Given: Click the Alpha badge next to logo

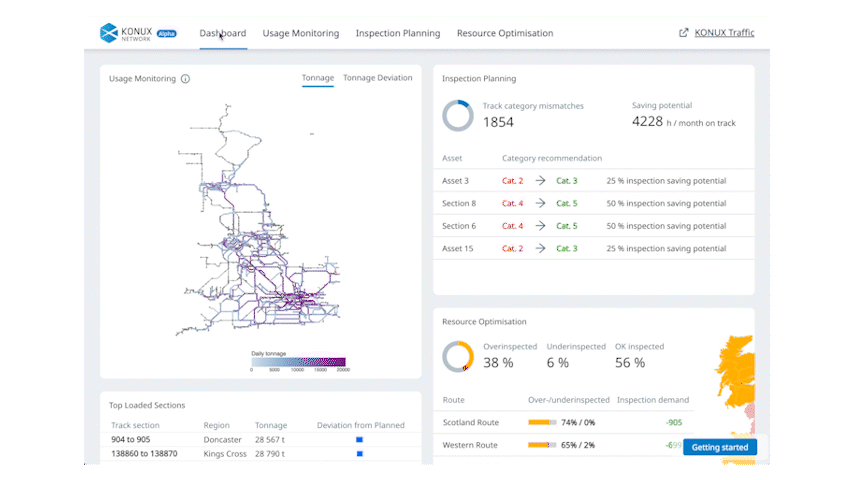Looking at the screenshot, I should point(167,33).
